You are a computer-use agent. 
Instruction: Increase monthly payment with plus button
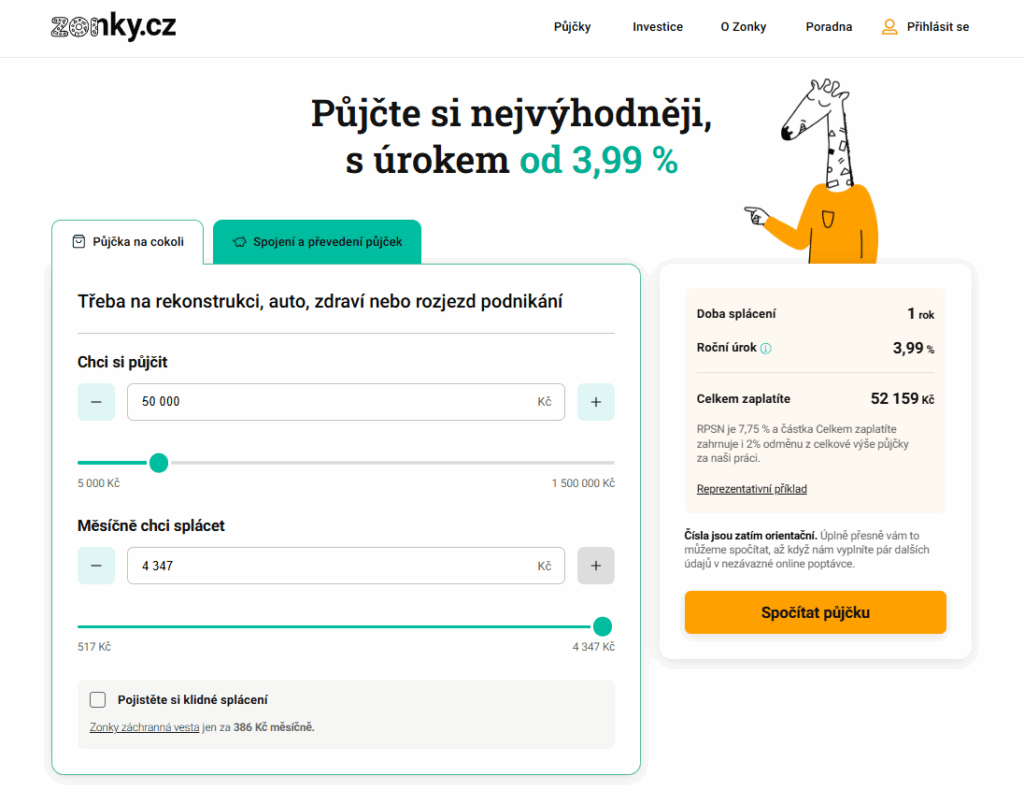[596, 566]
